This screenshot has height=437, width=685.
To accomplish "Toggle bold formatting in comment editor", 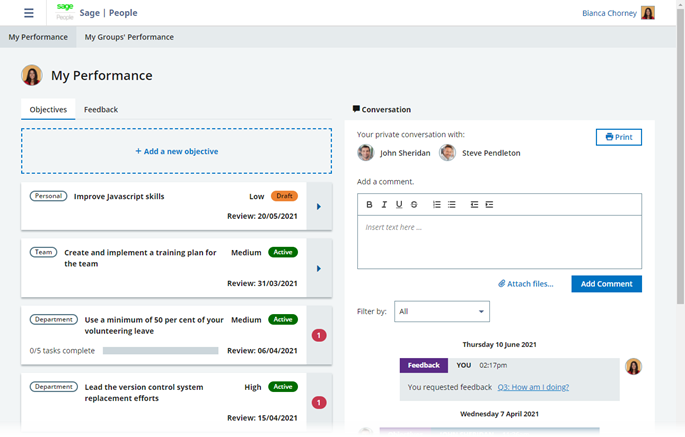I will [369, 204].
